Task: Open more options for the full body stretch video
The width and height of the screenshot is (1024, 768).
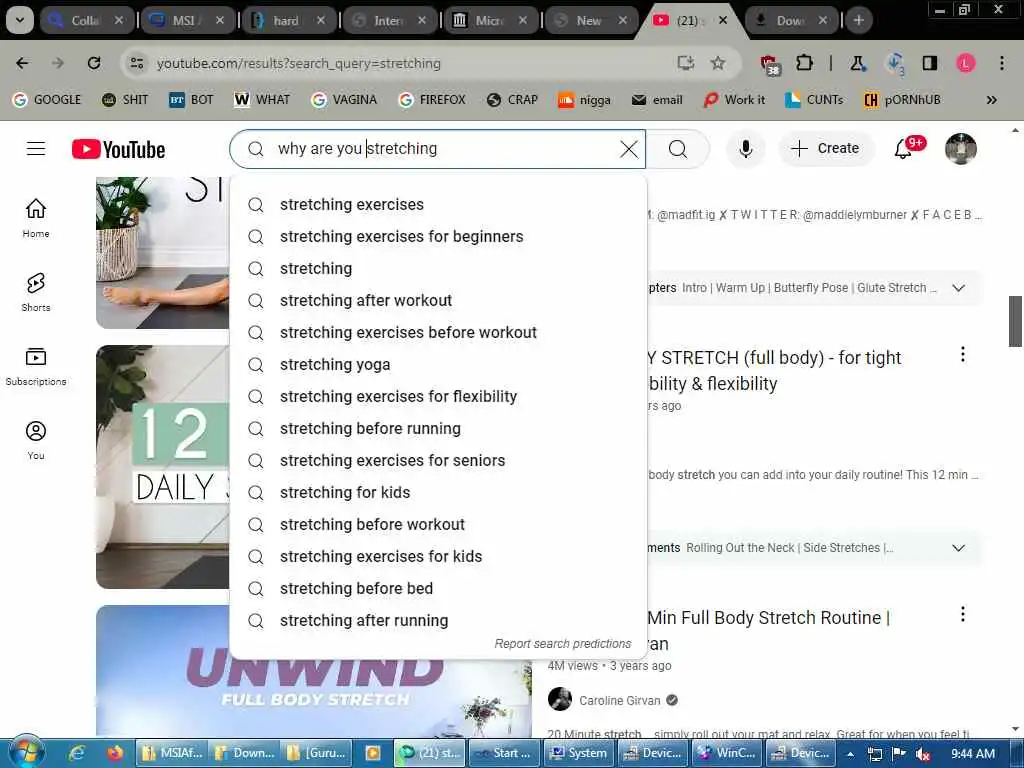Action: tap(963, 354)
